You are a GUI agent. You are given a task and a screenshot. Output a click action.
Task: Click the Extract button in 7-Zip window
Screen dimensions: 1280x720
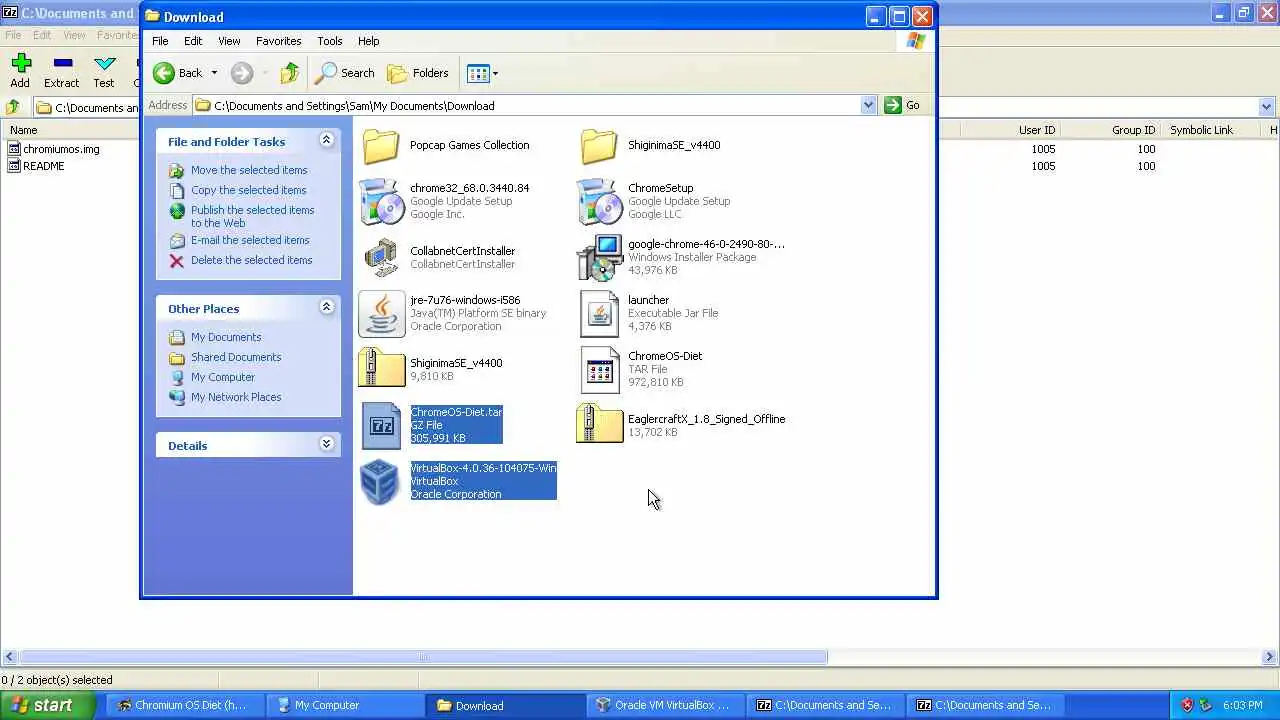click(x=61, y=71)
